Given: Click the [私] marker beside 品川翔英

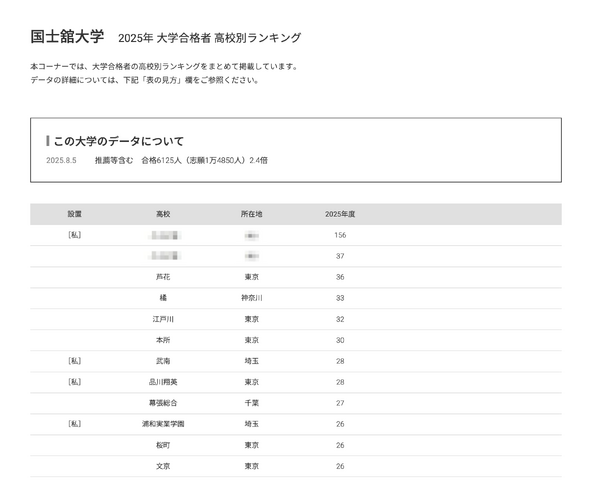Looking at the screenshot, I should point(75,382).
